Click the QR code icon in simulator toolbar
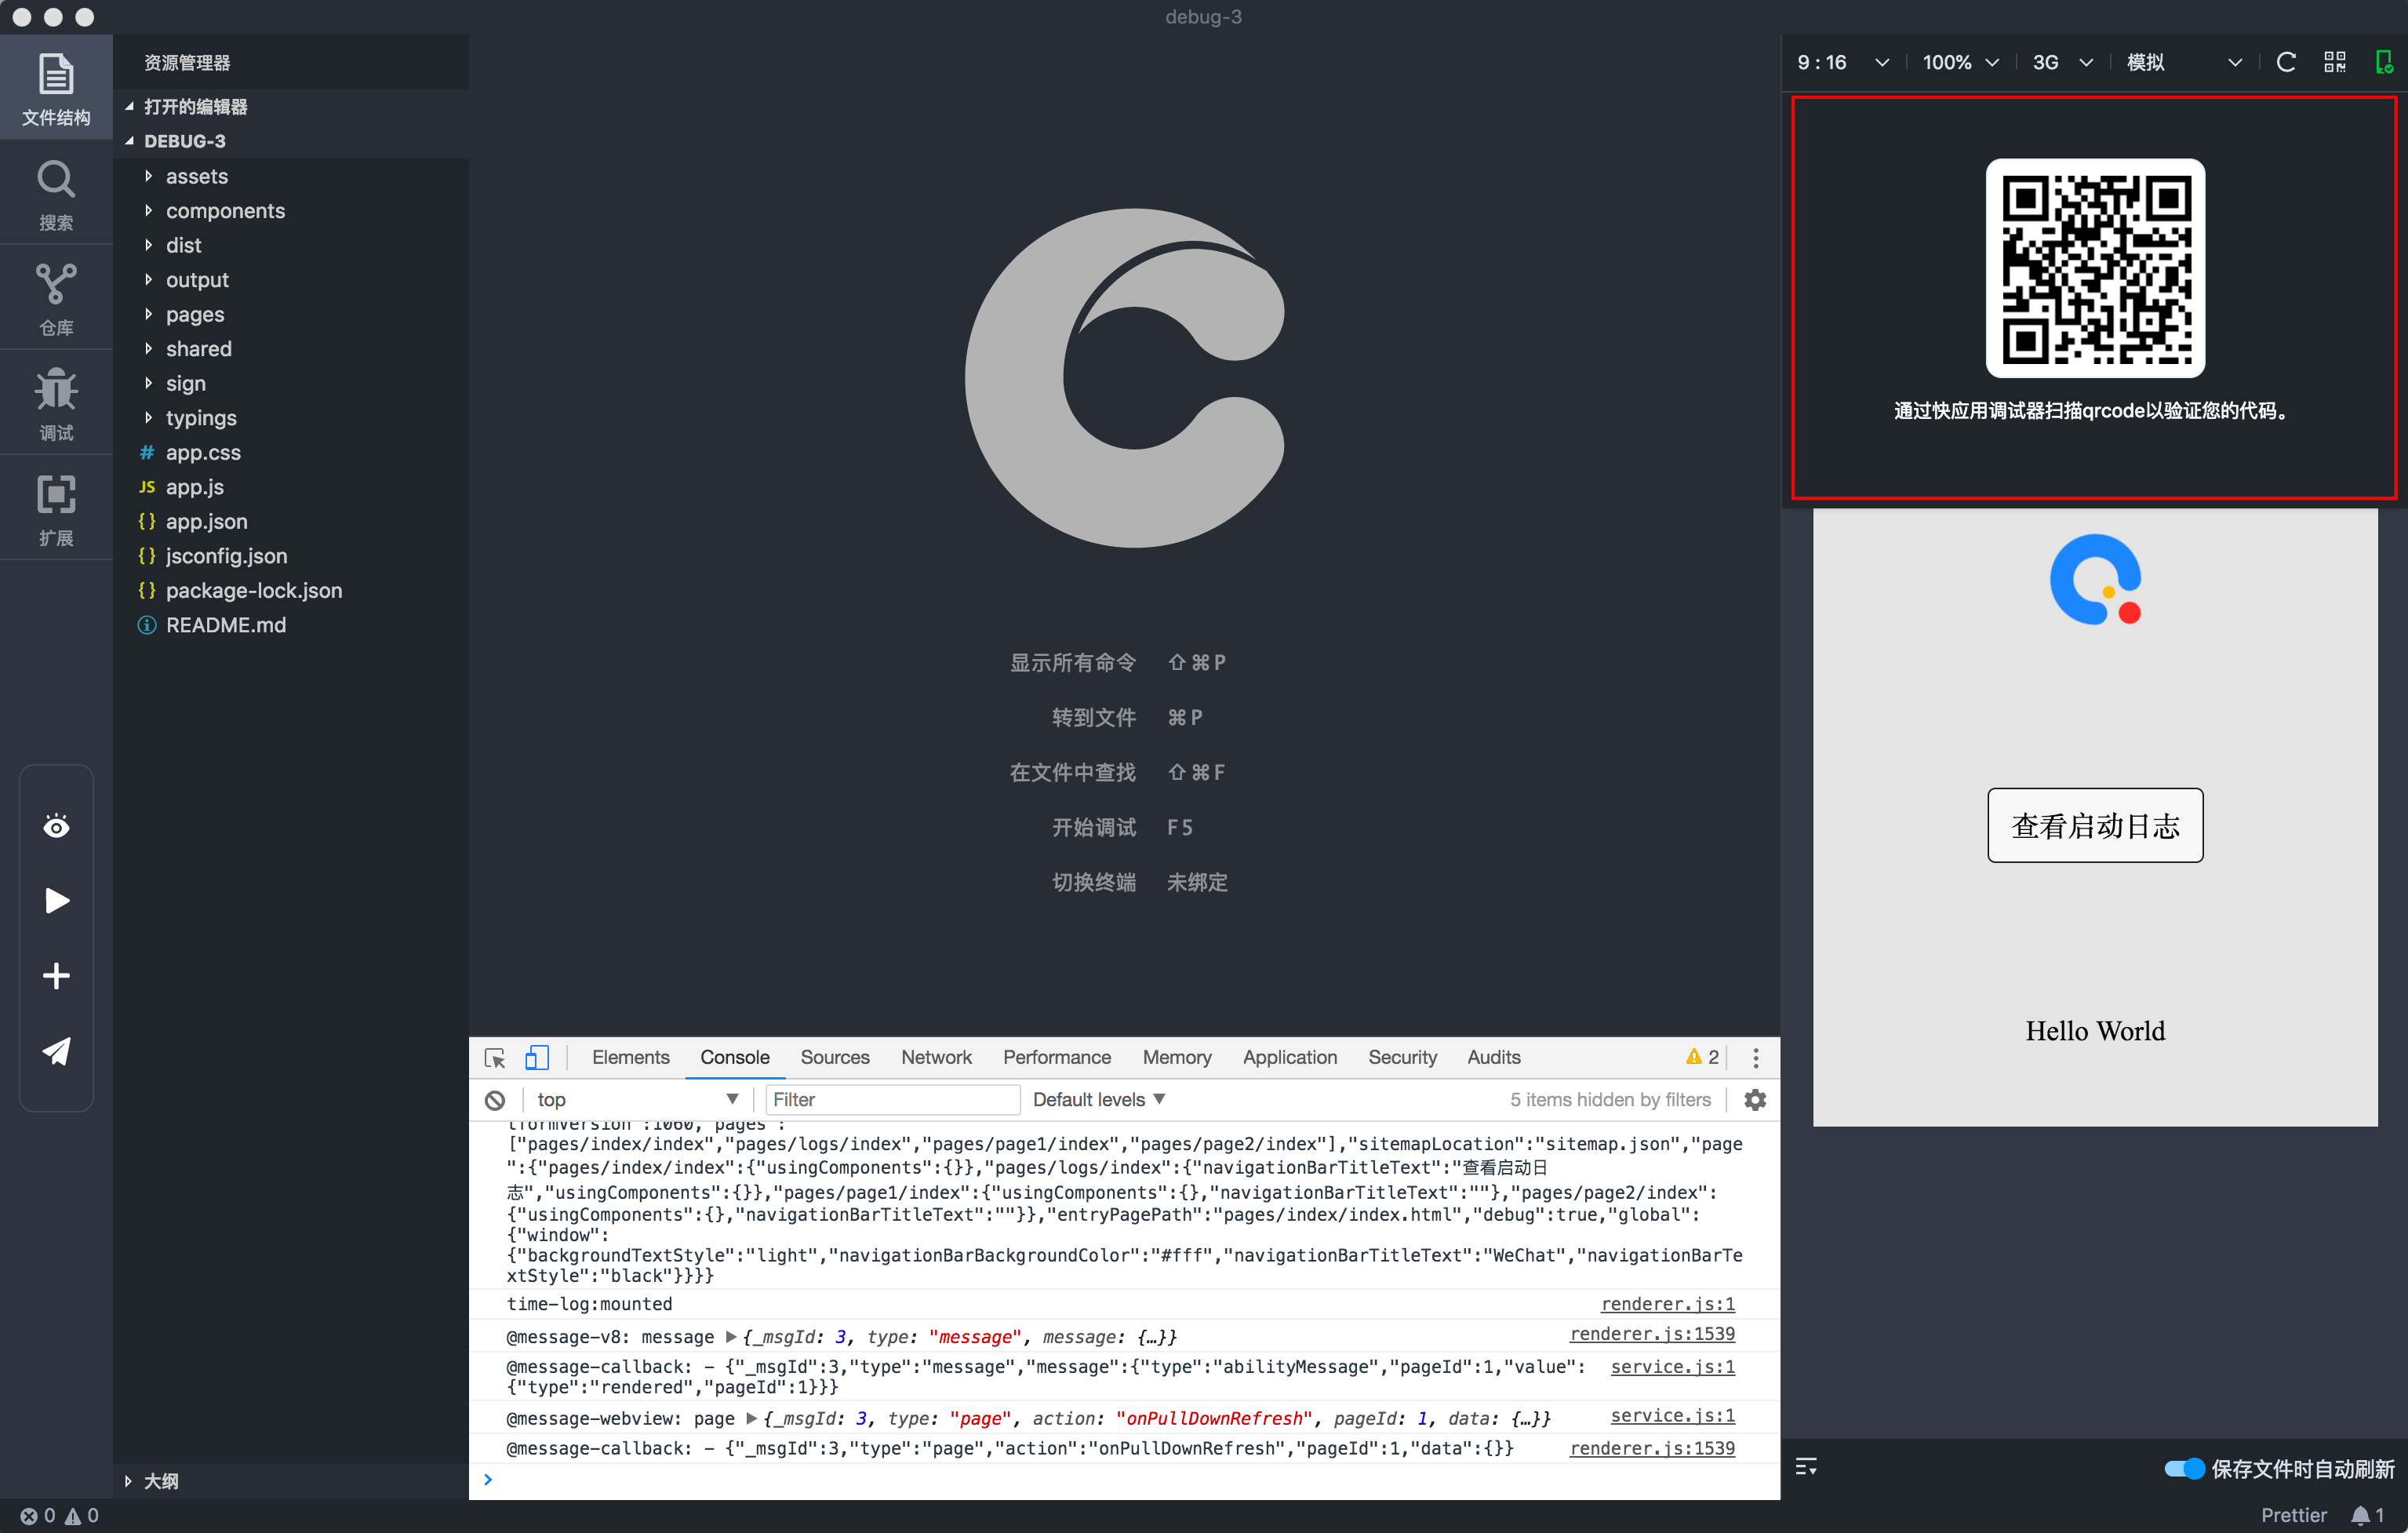 click(x=2334, y=62)
